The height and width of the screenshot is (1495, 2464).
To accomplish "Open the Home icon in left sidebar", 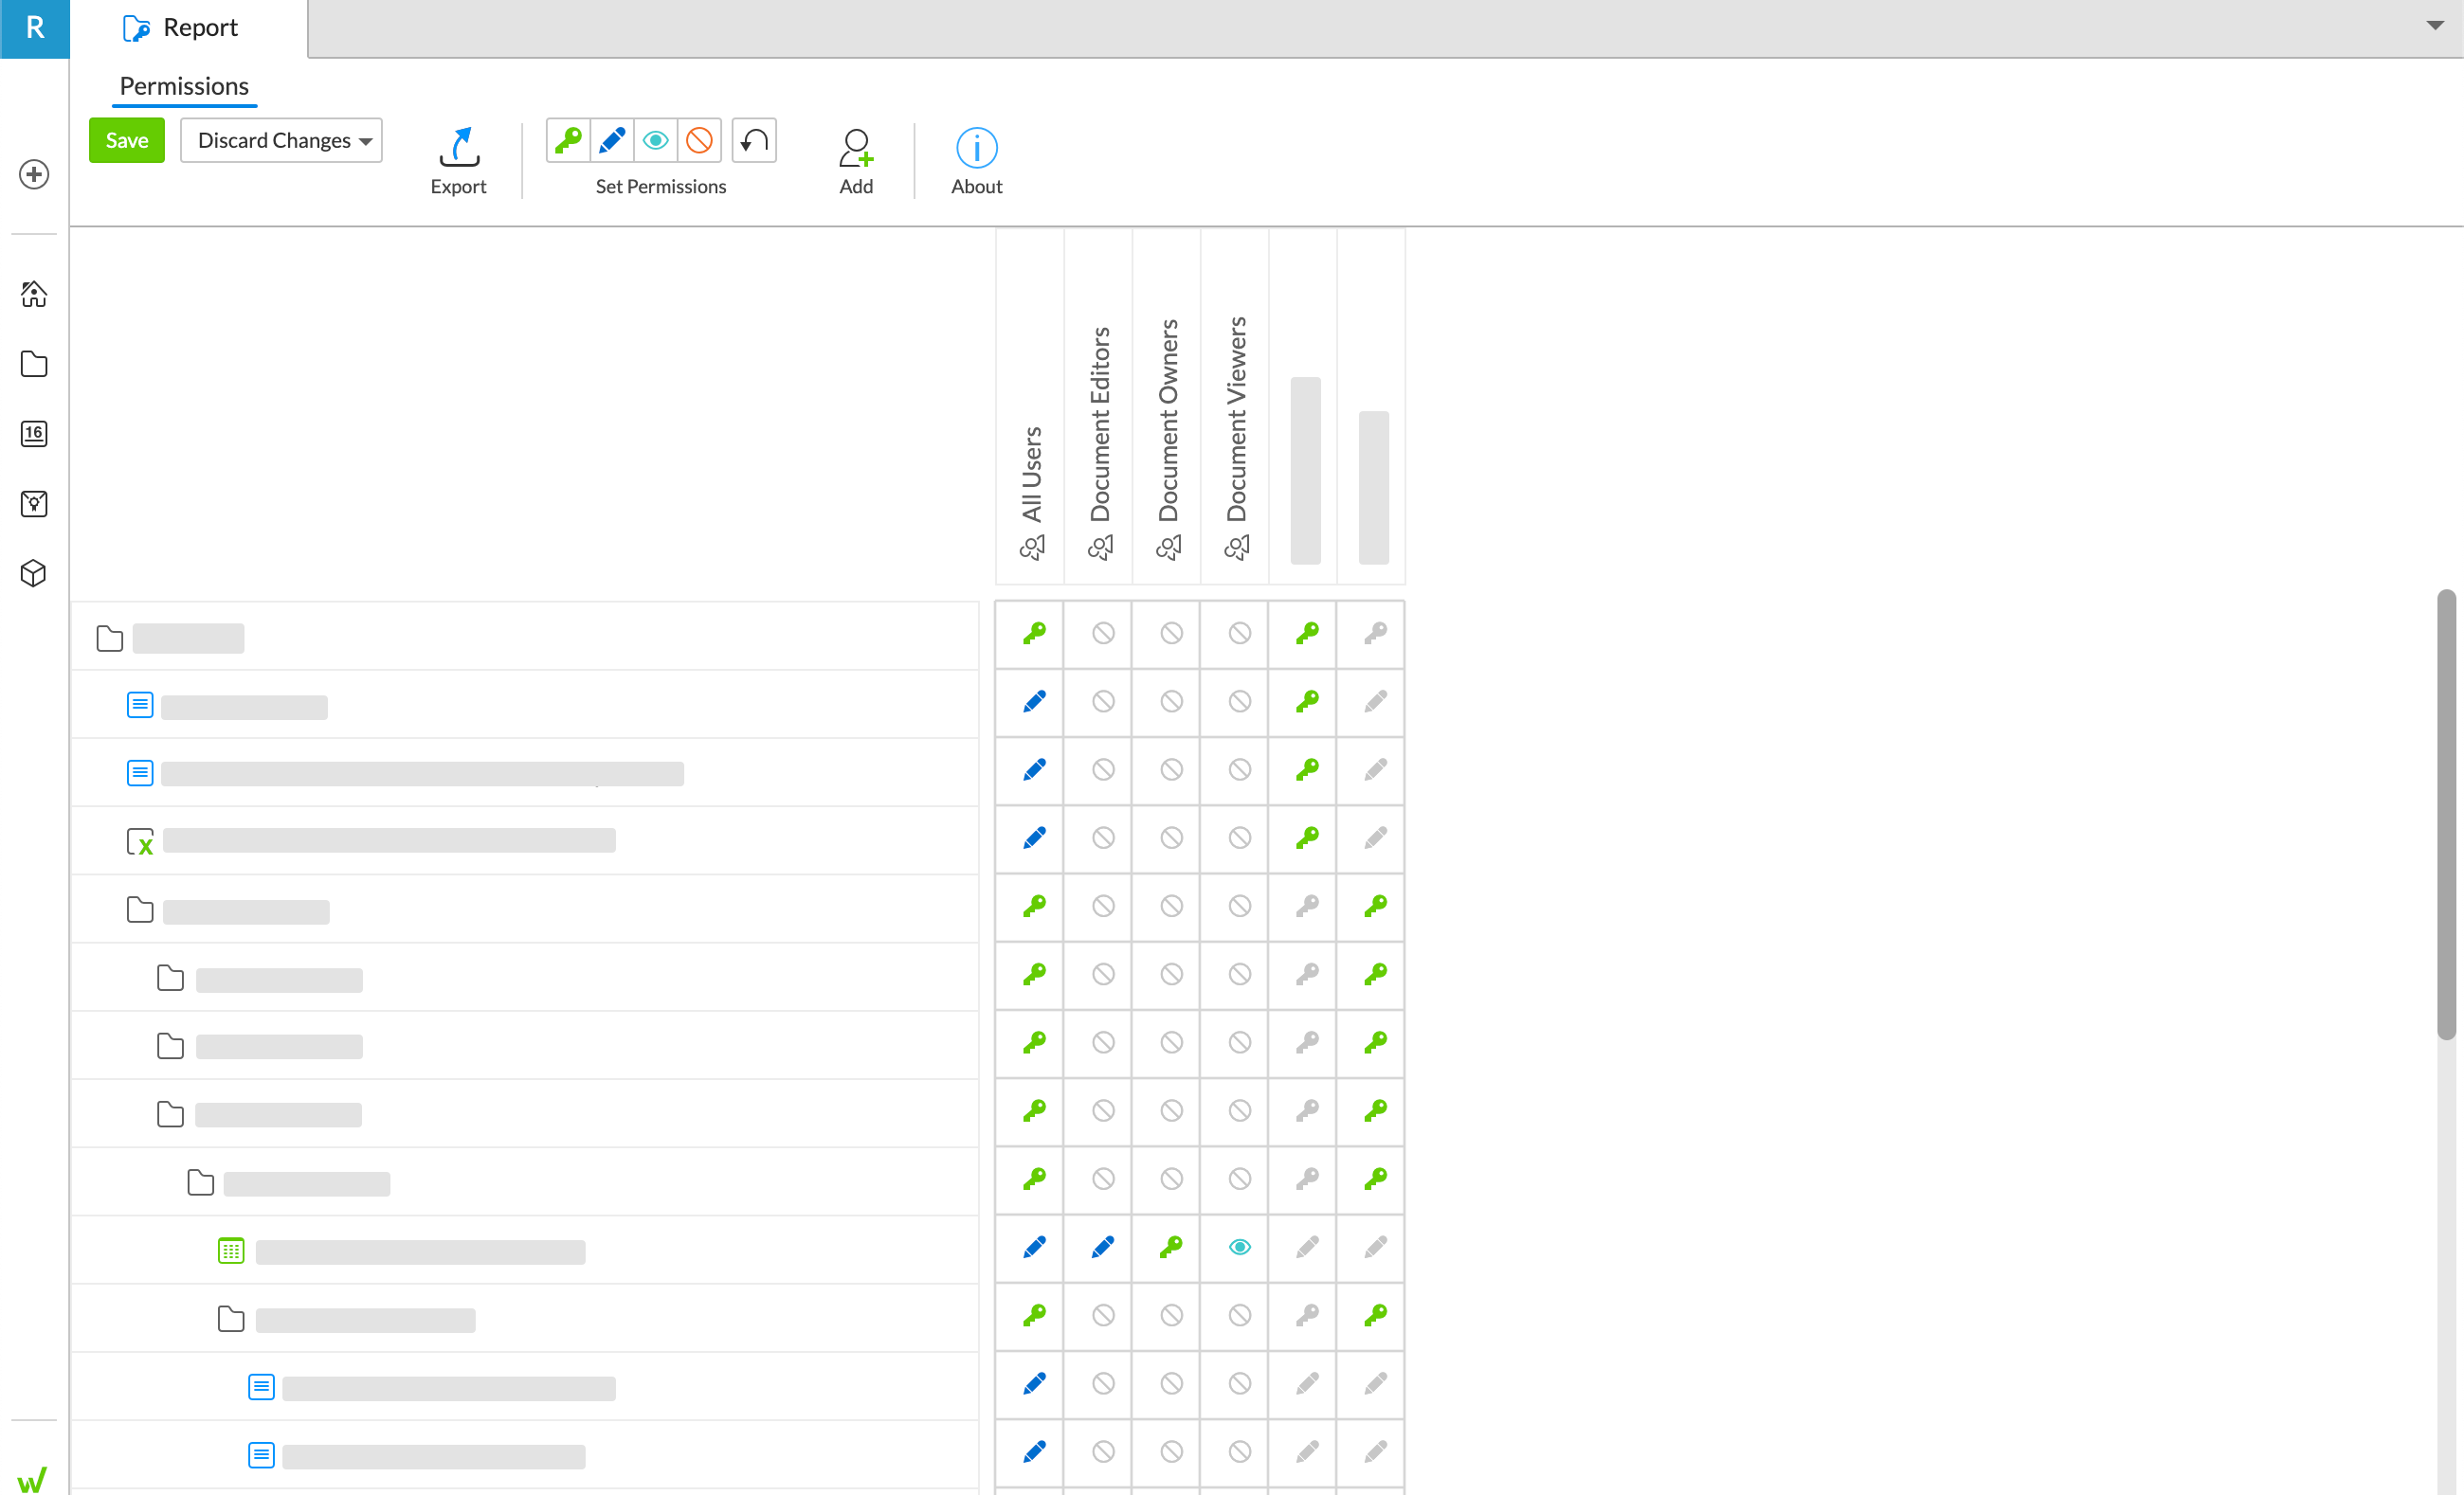I will 34,293.
